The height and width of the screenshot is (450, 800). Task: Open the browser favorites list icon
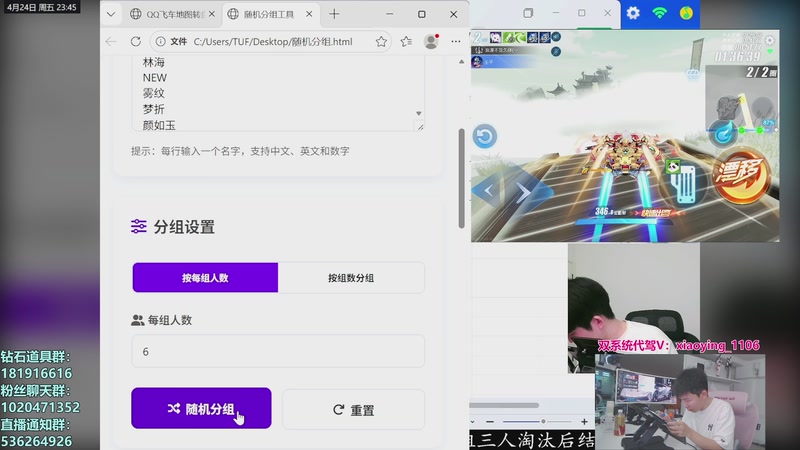point(406,42)
